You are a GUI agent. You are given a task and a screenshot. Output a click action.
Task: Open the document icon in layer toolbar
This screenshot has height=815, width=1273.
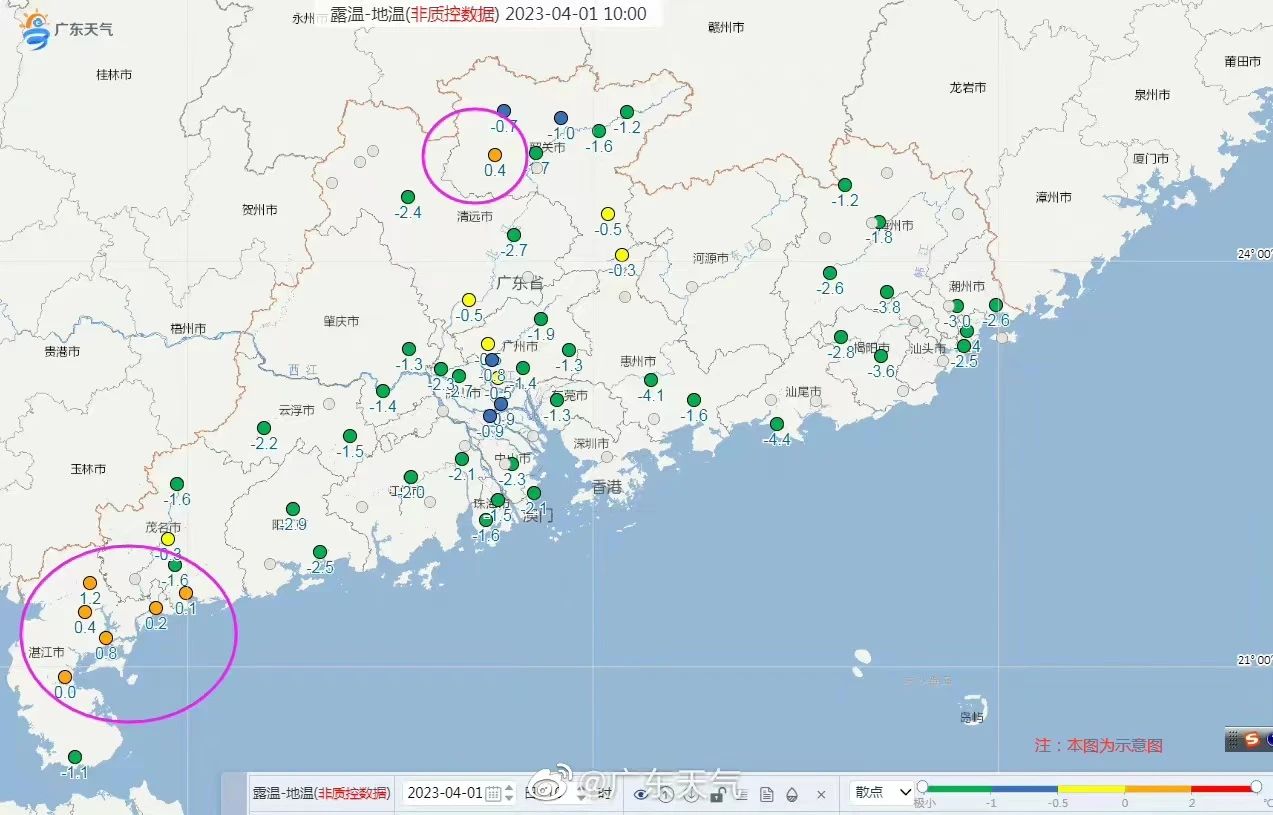coord(767,794)
